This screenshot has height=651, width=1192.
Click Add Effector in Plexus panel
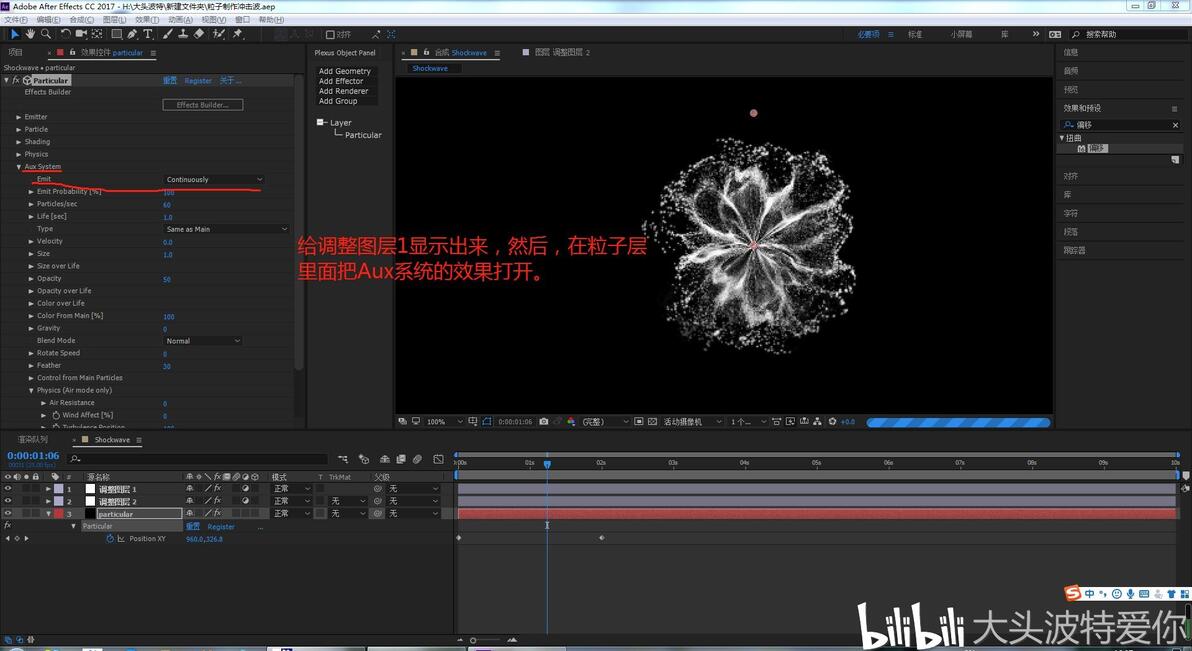(x=341, y=81)
